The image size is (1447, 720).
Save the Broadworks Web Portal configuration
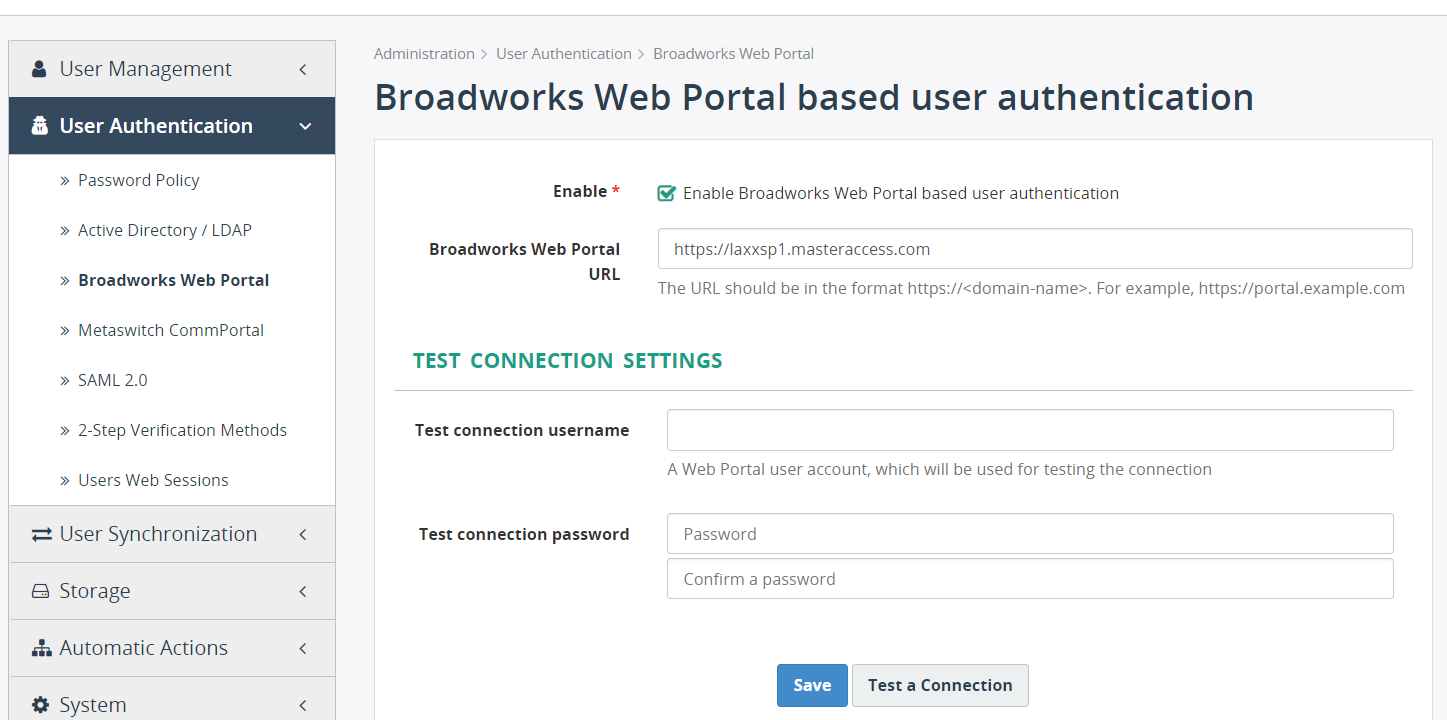point(811,685)
